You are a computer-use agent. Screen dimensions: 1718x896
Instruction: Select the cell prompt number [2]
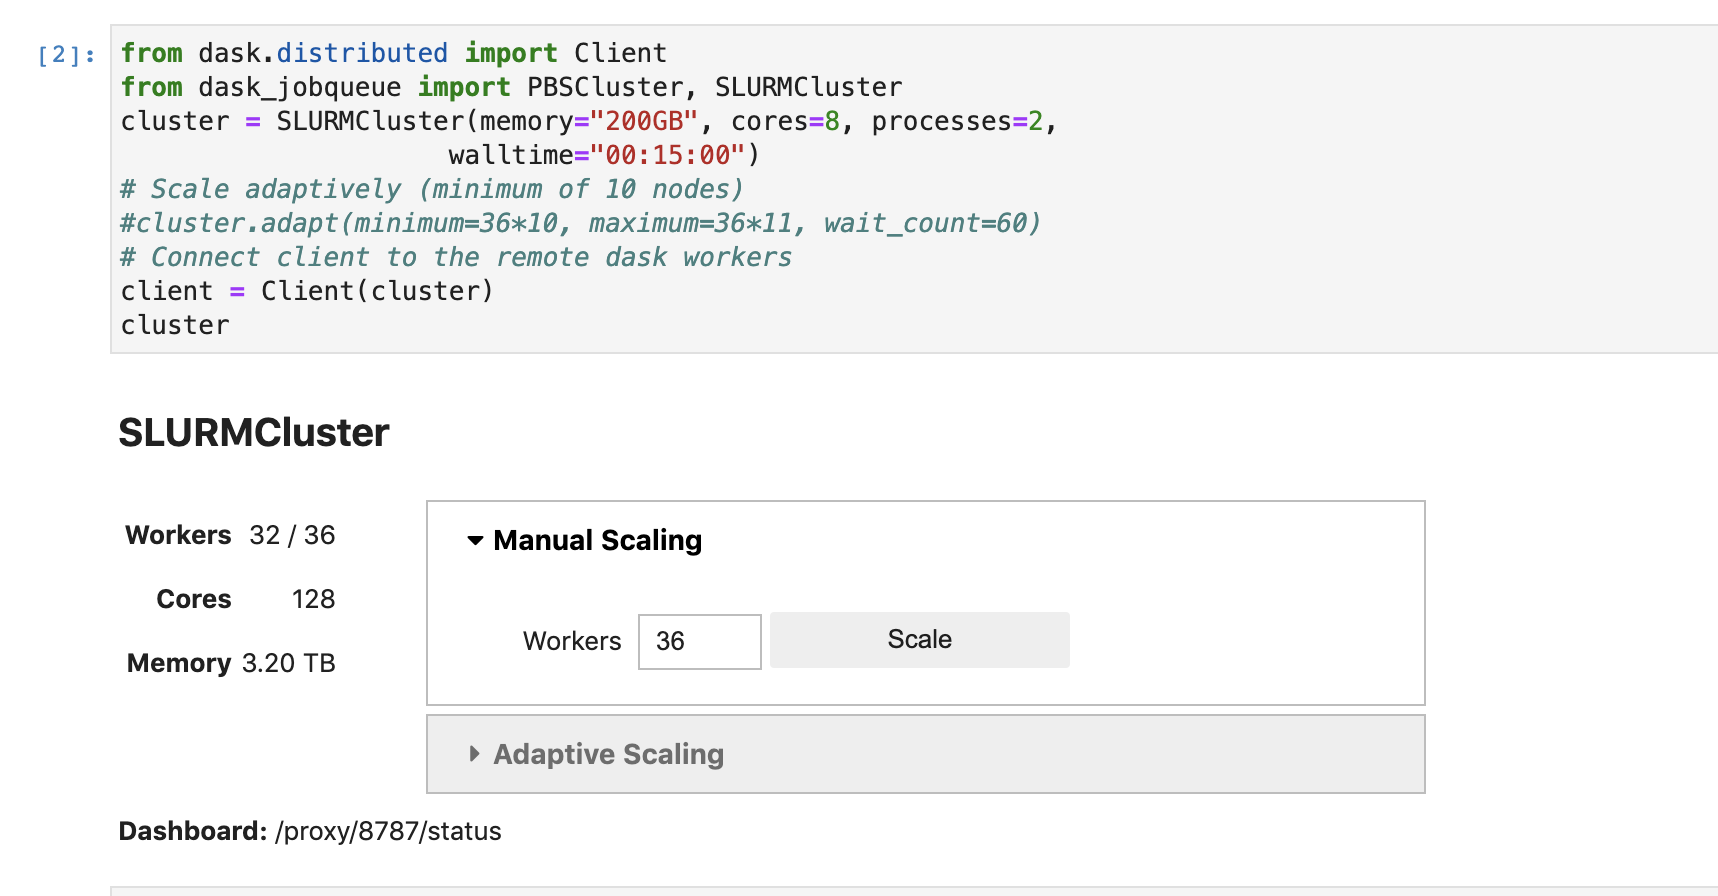point(66,54)
